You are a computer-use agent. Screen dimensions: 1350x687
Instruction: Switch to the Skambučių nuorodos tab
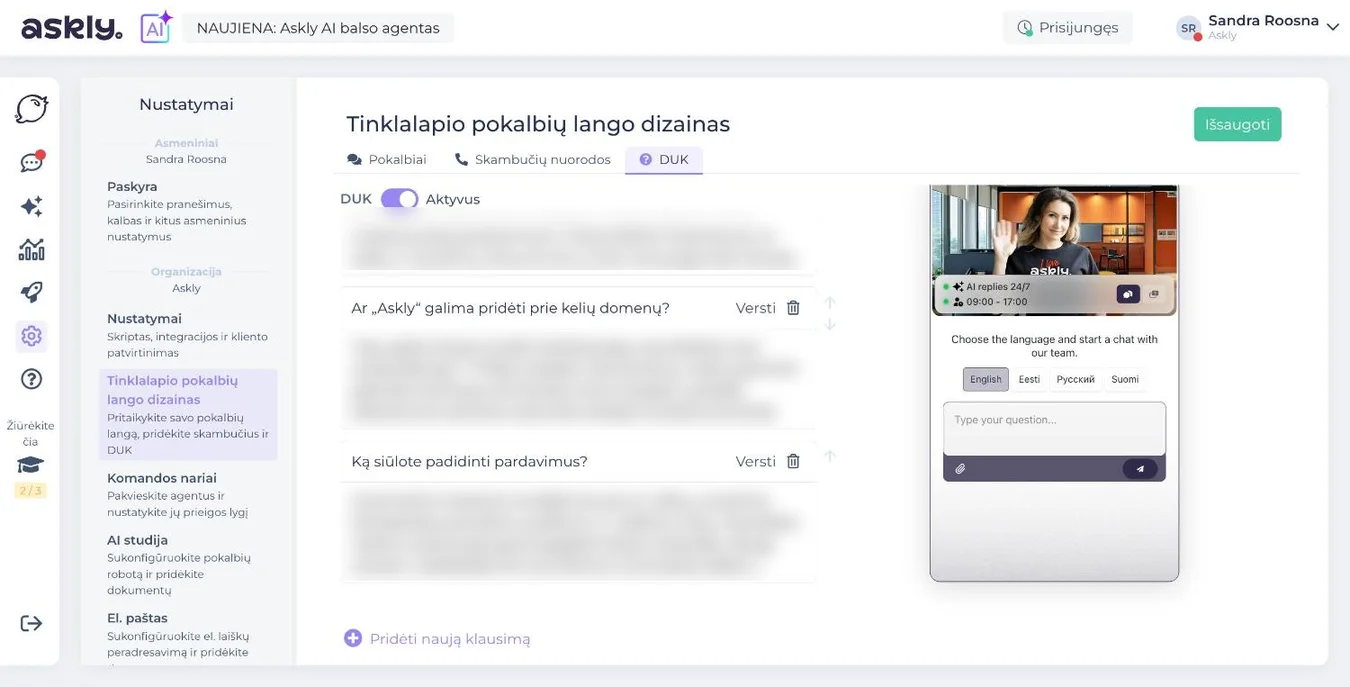click(x=532, y=159)
